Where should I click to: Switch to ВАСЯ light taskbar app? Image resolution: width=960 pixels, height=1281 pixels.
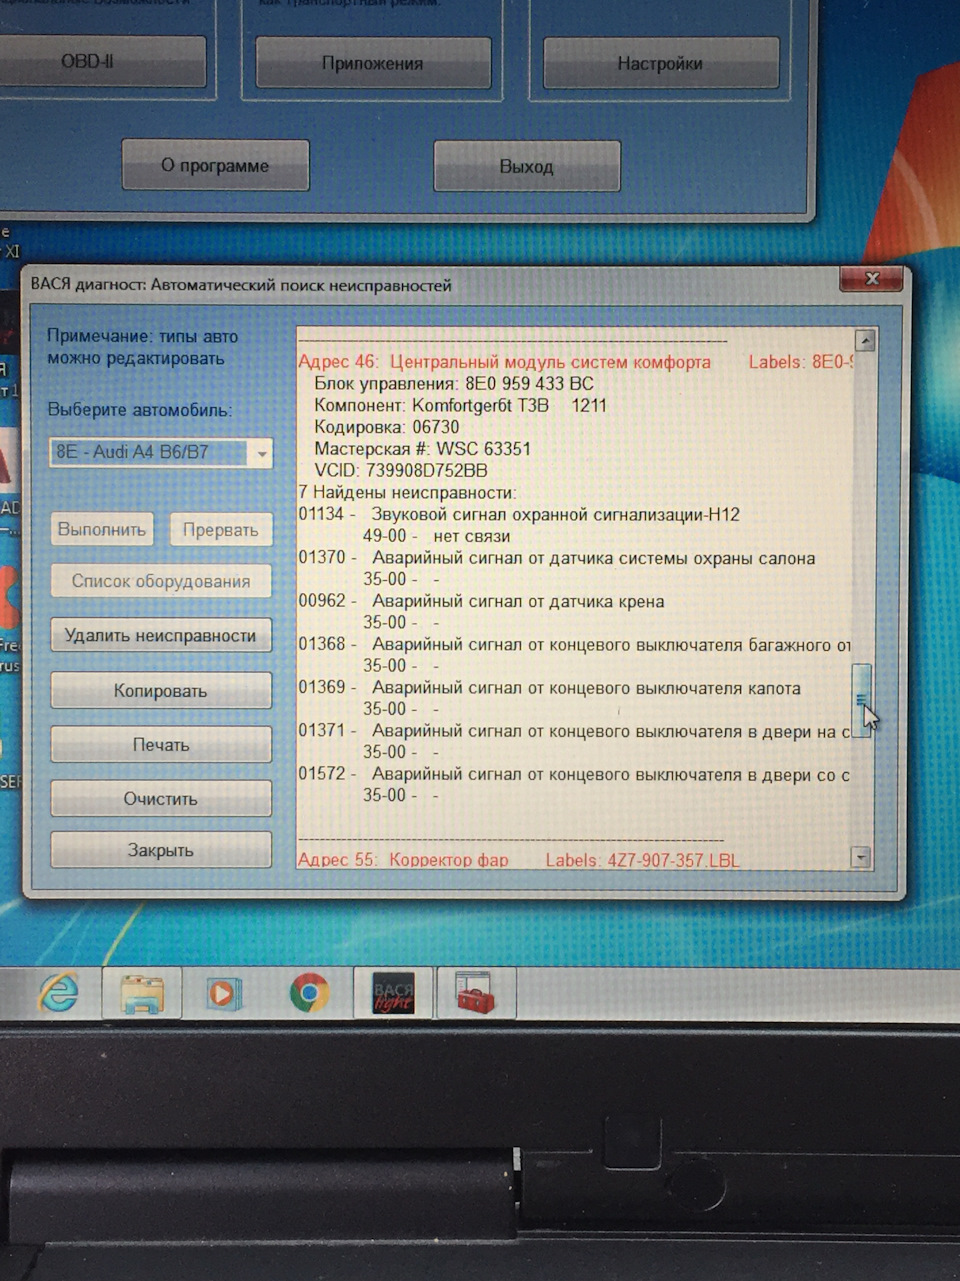pyautogui.click(x=393, y=993)
